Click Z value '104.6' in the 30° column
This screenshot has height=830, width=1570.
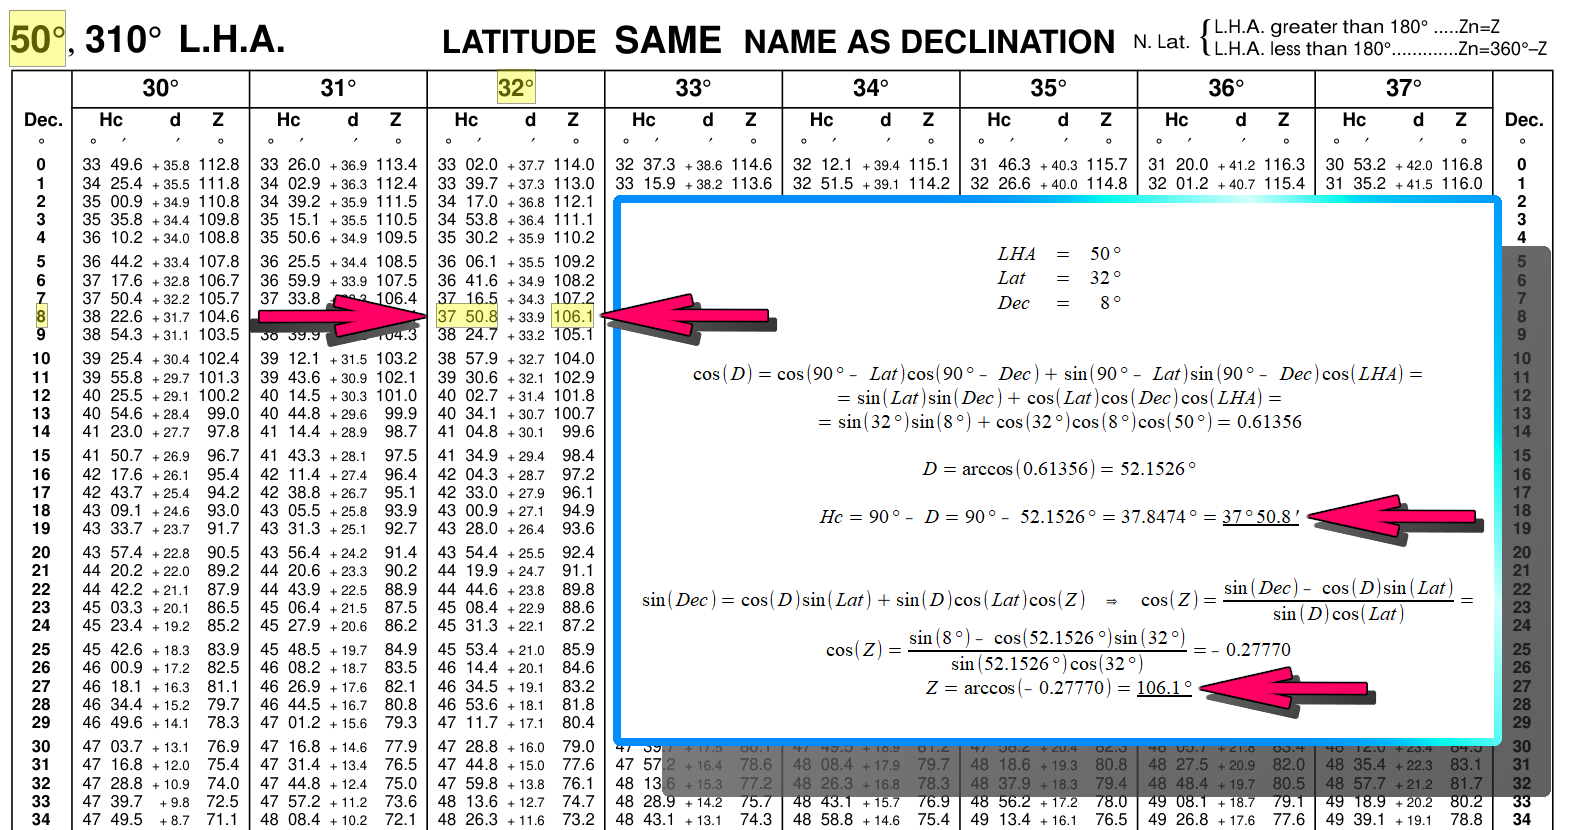coord(219,317)
